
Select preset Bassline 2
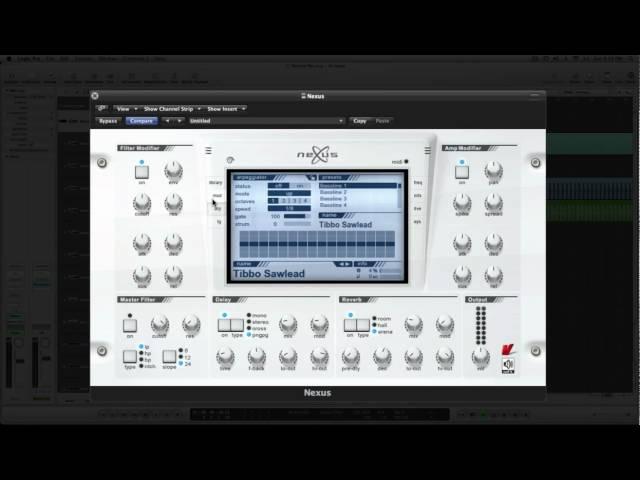coord(358,192)
